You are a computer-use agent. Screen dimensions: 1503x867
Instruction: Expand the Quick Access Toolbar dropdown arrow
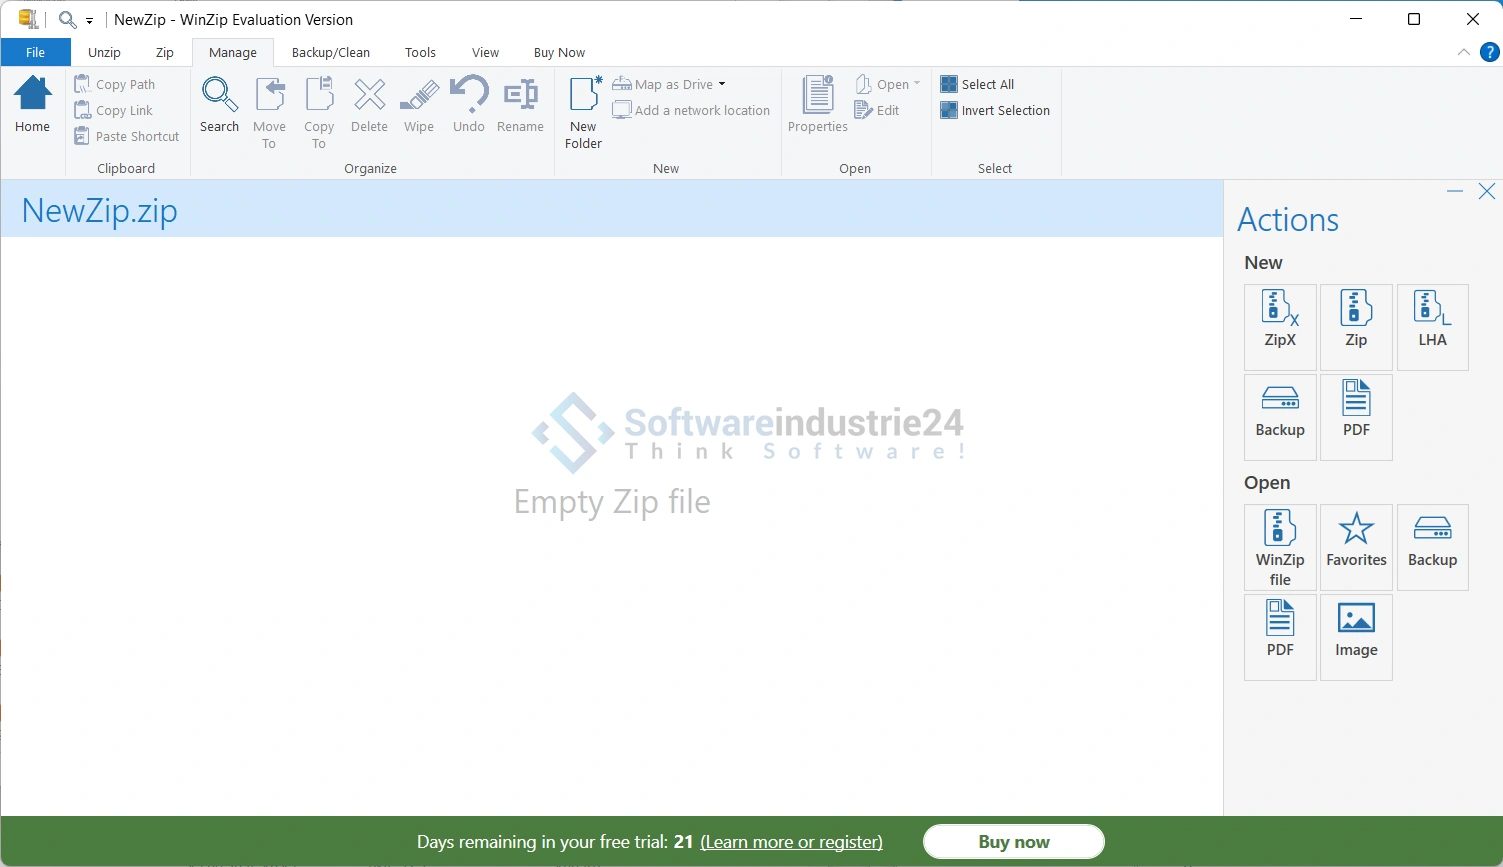[90, 20]
